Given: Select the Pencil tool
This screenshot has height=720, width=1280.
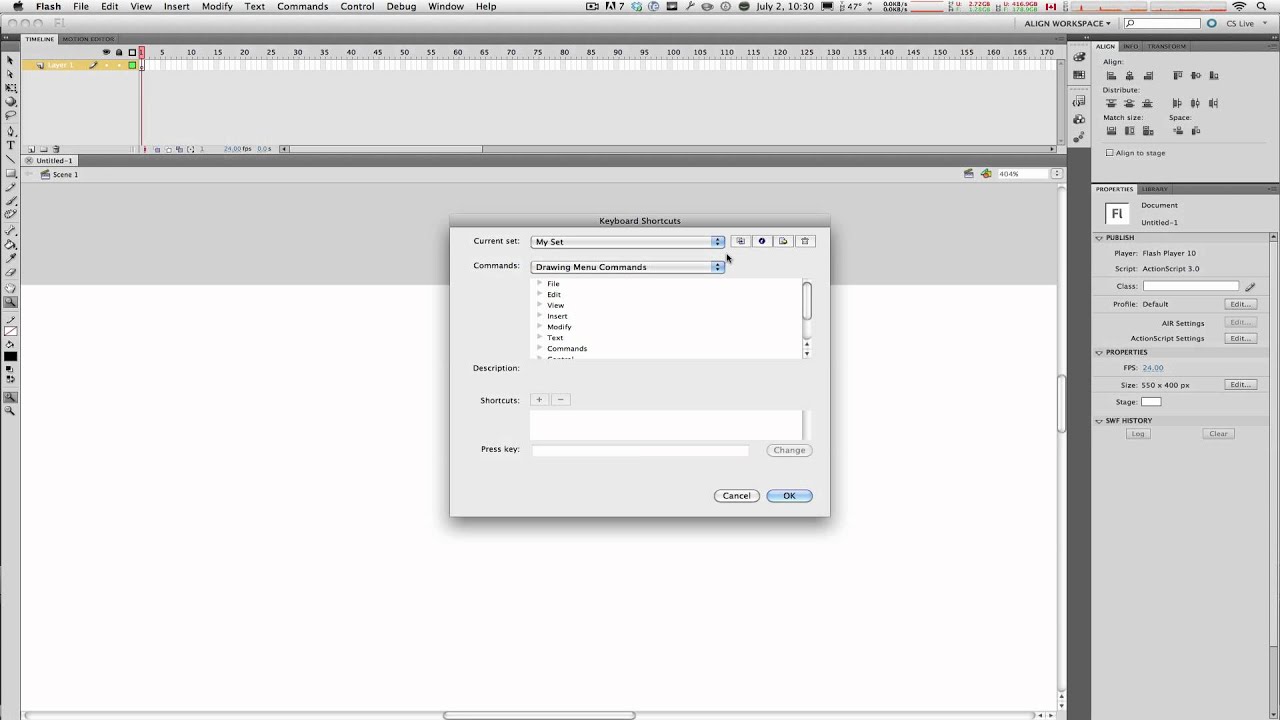Looking at the screenshot, I should click(x=11, y=187).
